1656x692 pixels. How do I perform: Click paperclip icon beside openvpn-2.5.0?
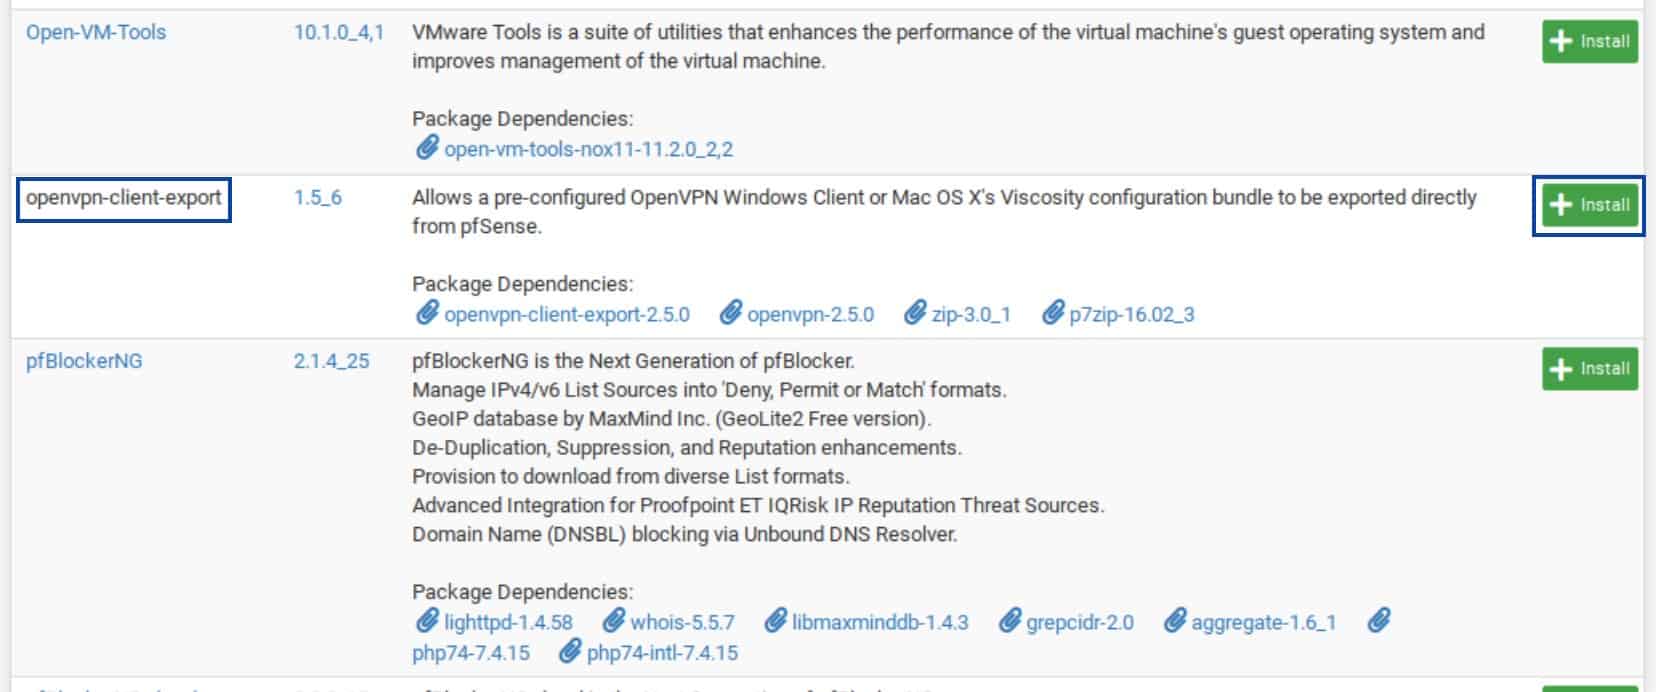coord(730,313)
